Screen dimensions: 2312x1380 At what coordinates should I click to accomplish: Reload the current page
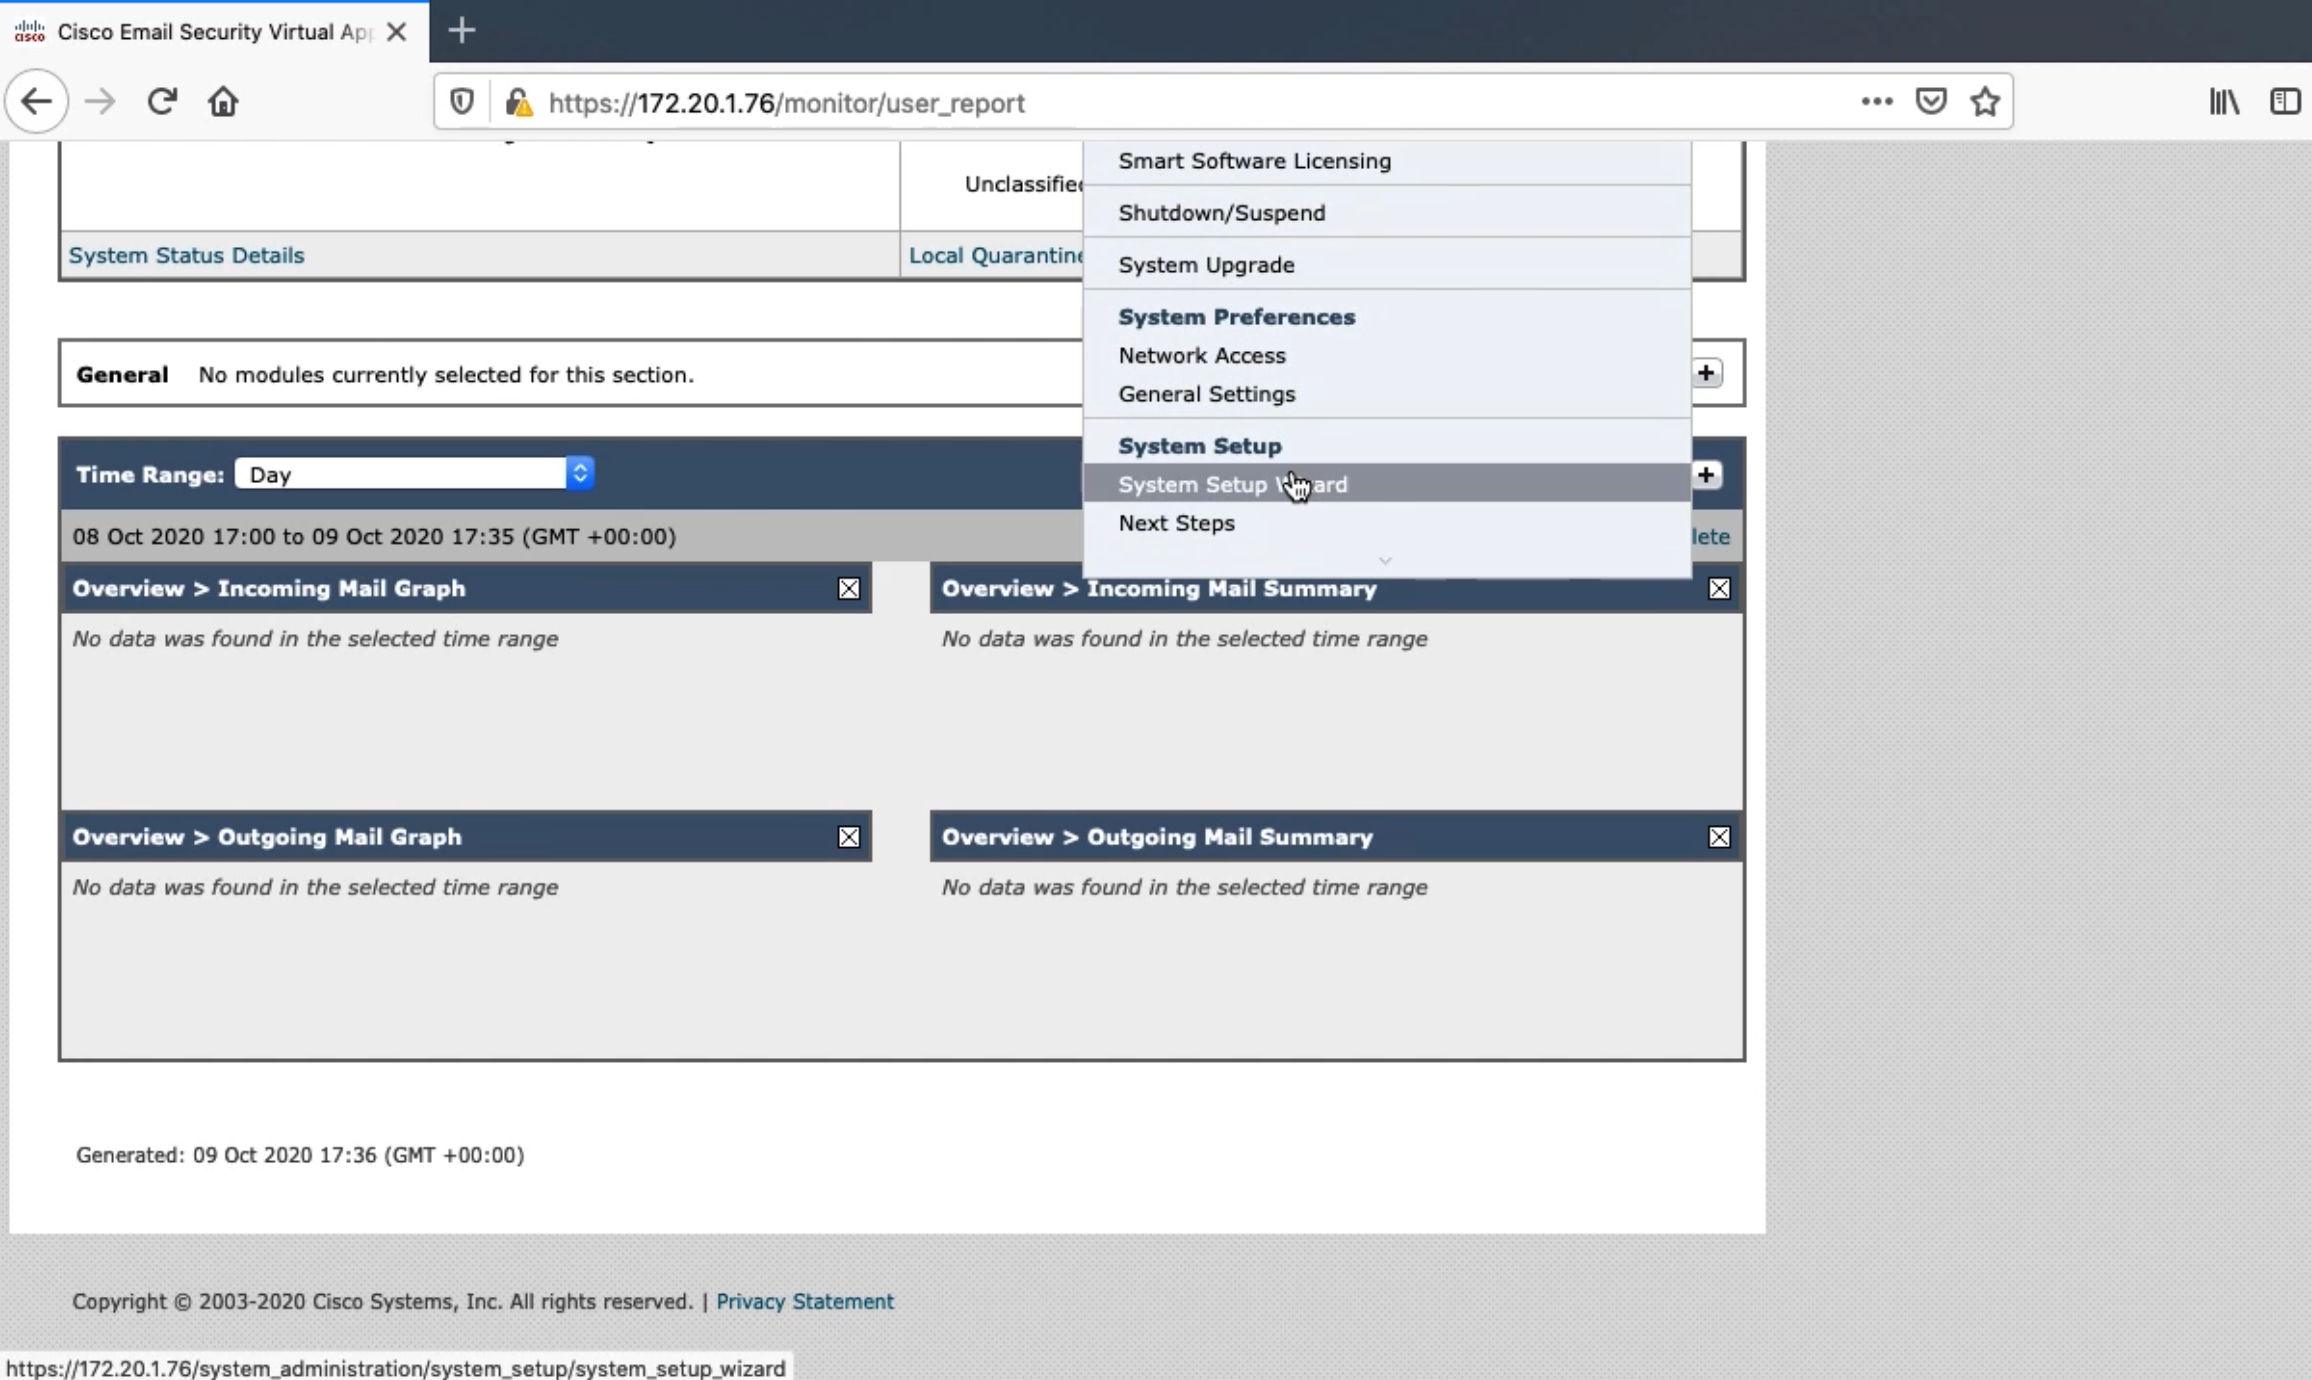coord(162,102)
